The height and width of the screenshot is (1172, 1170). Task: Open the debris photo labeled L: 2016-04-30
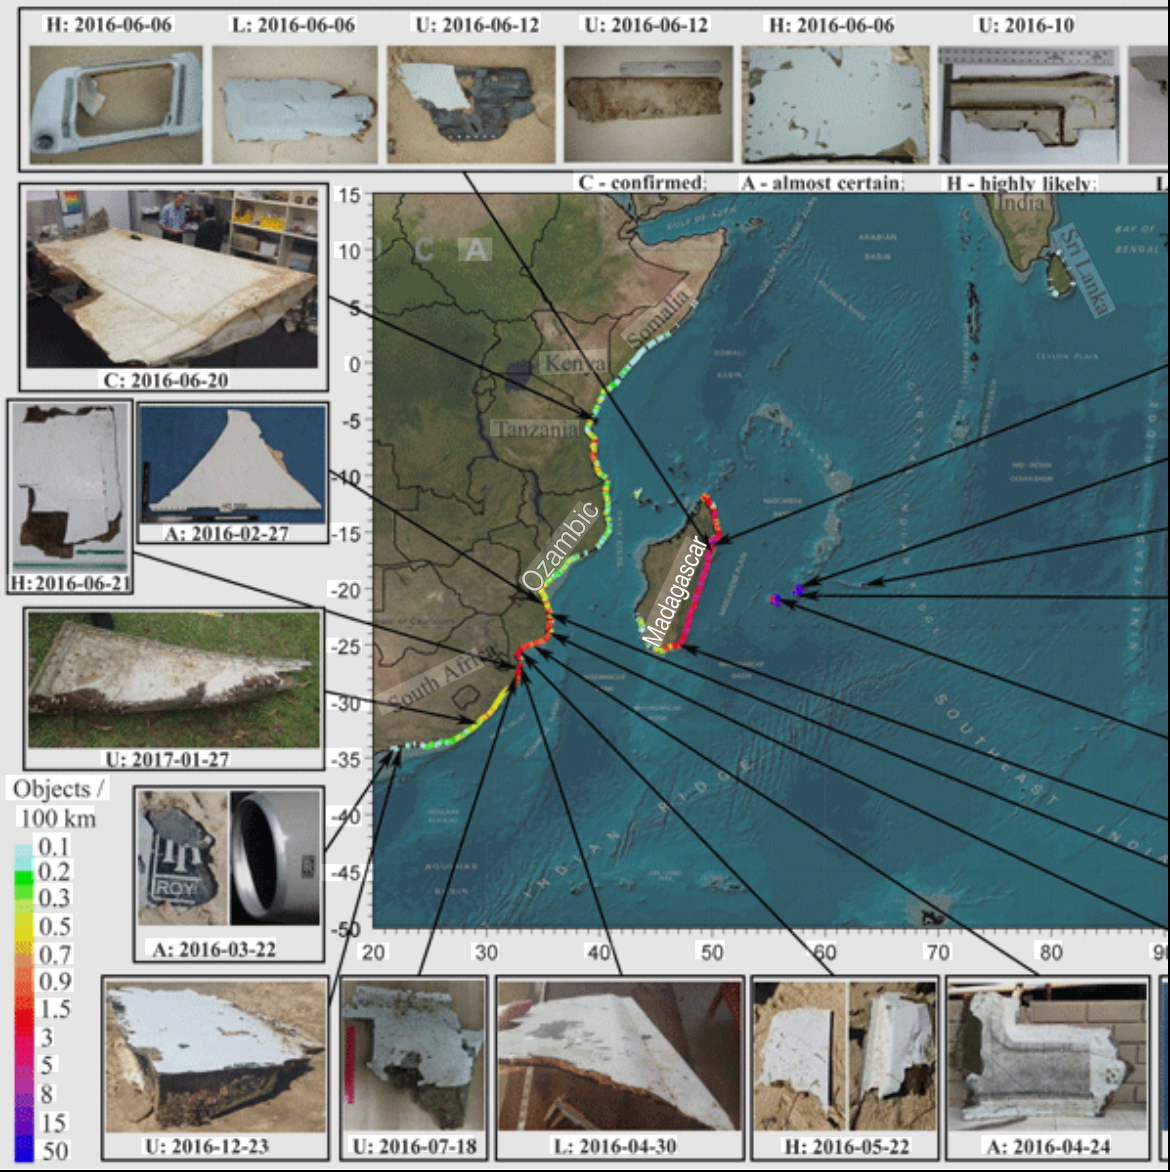[619, 1057]
